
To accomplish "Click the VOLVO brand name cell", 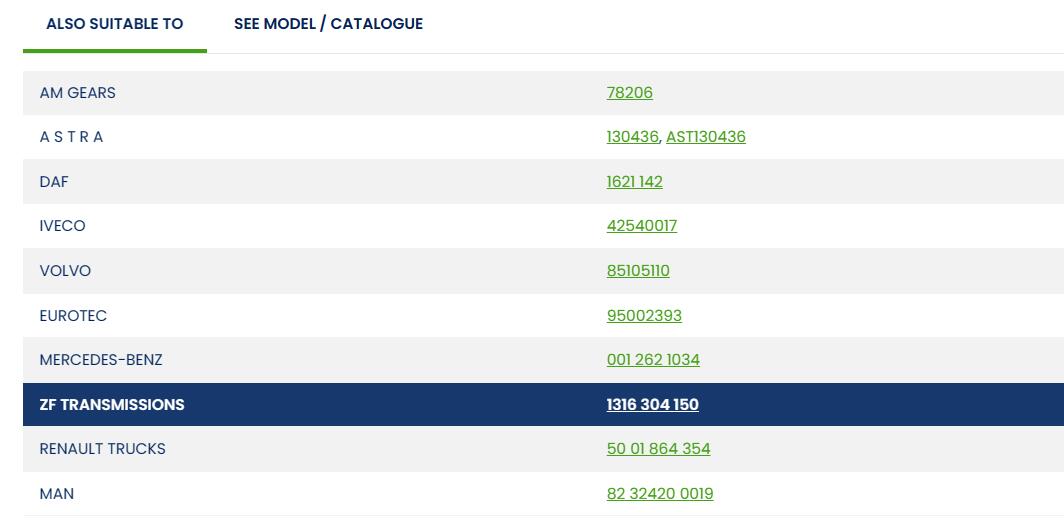I will pyautogui.click(x=65, y=271).
